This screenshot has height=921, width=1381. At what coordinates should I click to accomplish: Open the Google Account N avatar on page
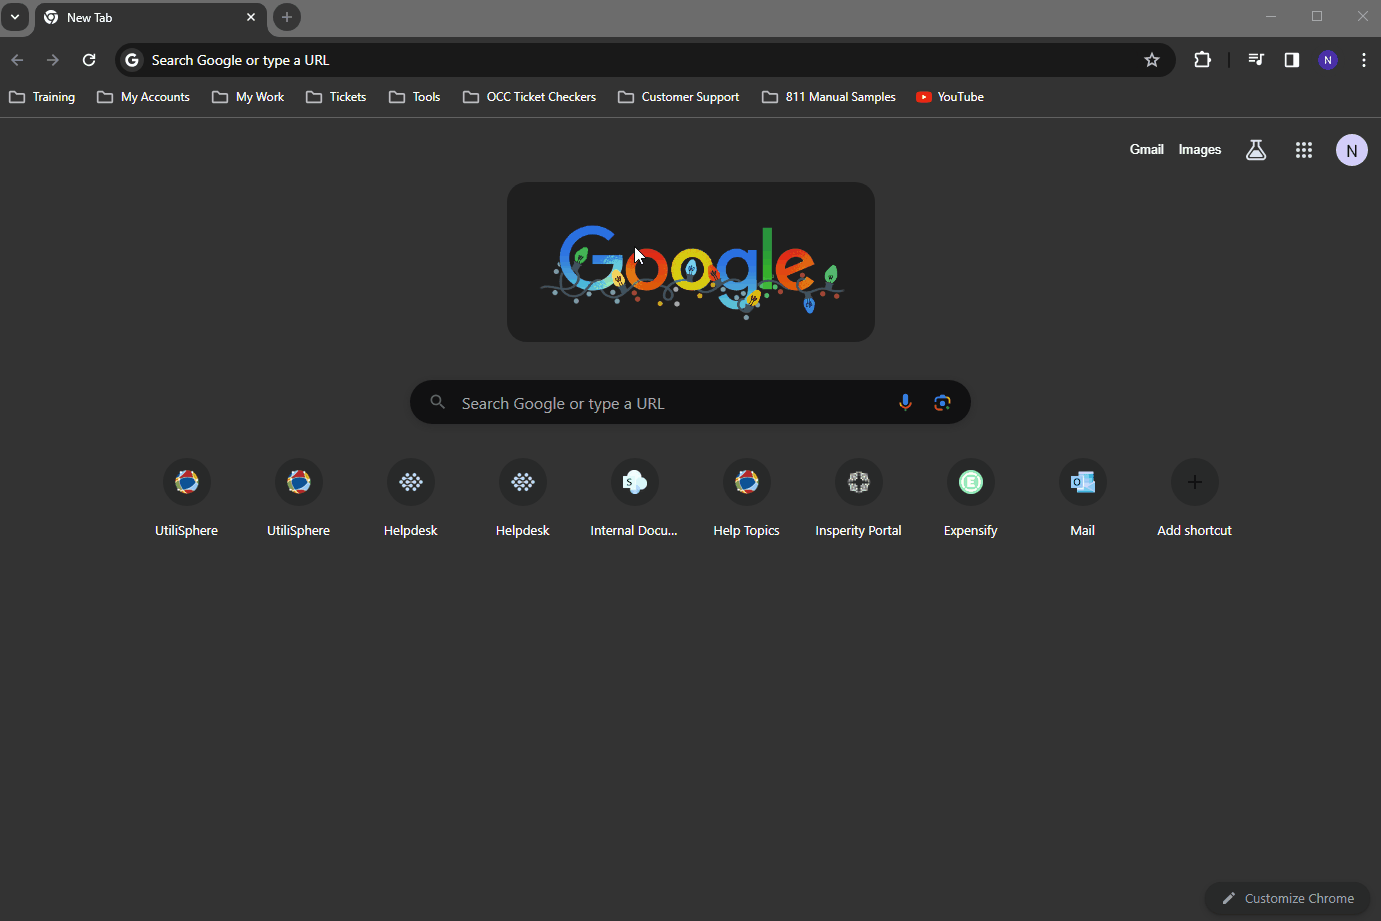click(1352, 150)
